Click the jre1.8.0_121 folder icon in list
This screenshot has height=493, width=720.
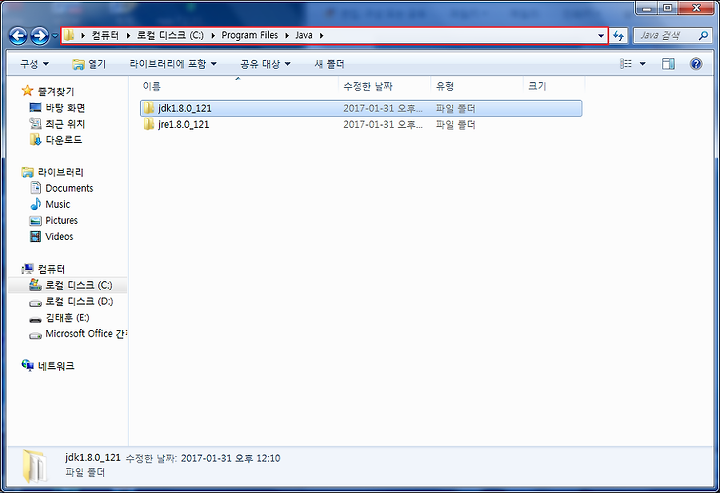tap(148, 124)
